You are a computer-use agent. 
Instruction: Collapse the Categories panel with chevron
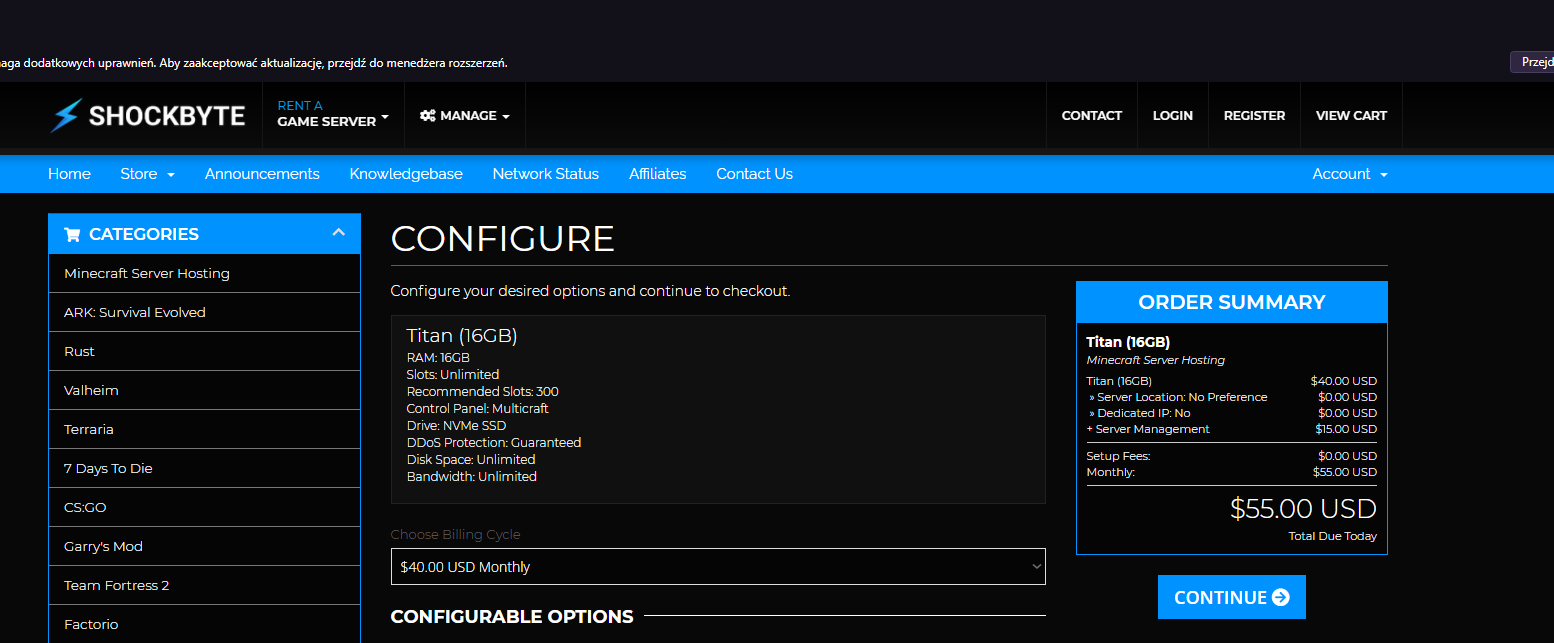[339, 233]
